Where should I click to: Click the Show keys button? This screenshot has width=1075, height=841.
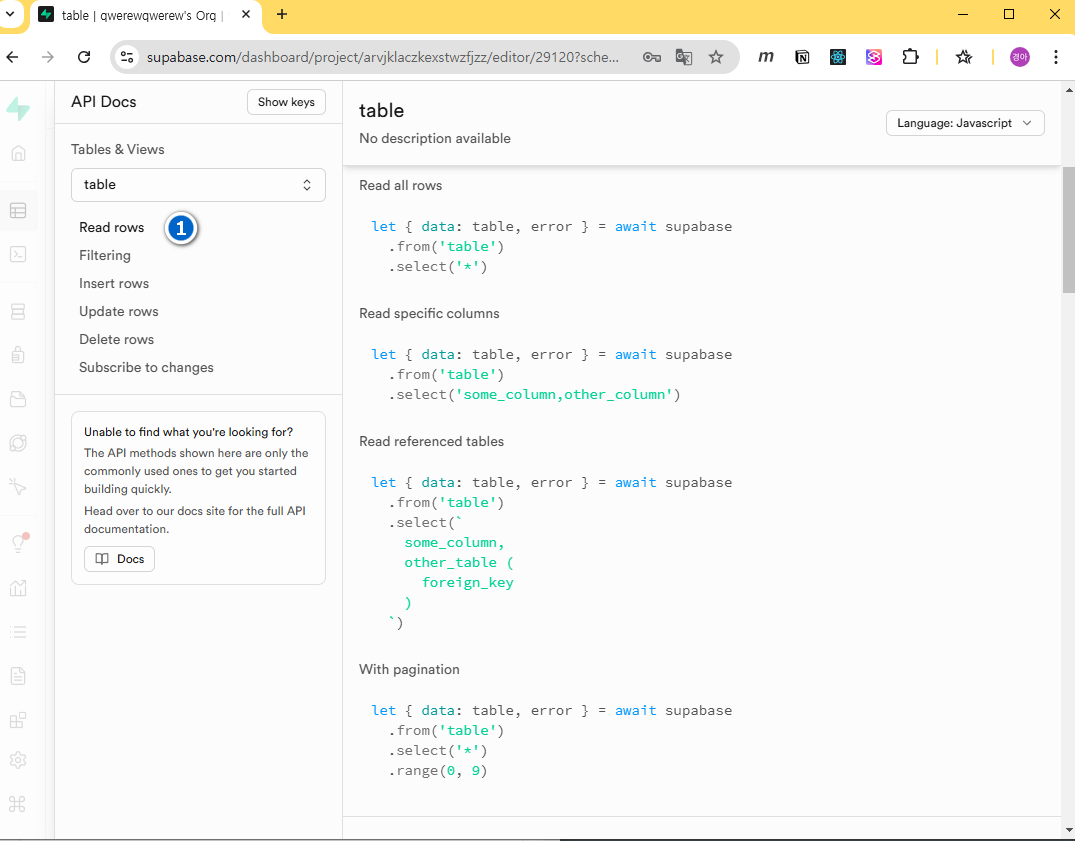[x=286, y=102]
